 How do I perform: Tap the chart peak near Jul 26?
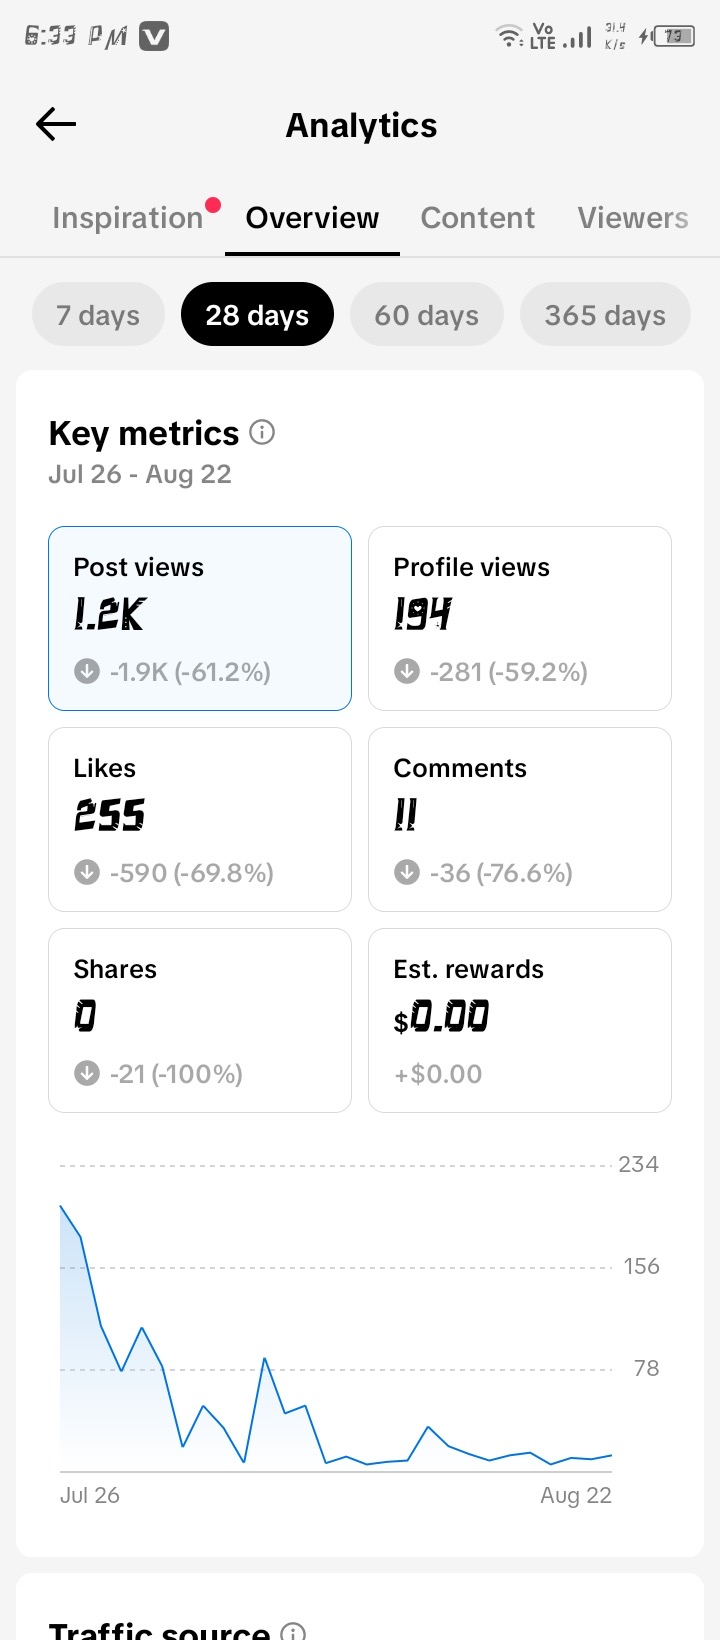[x=61, y=1206]
